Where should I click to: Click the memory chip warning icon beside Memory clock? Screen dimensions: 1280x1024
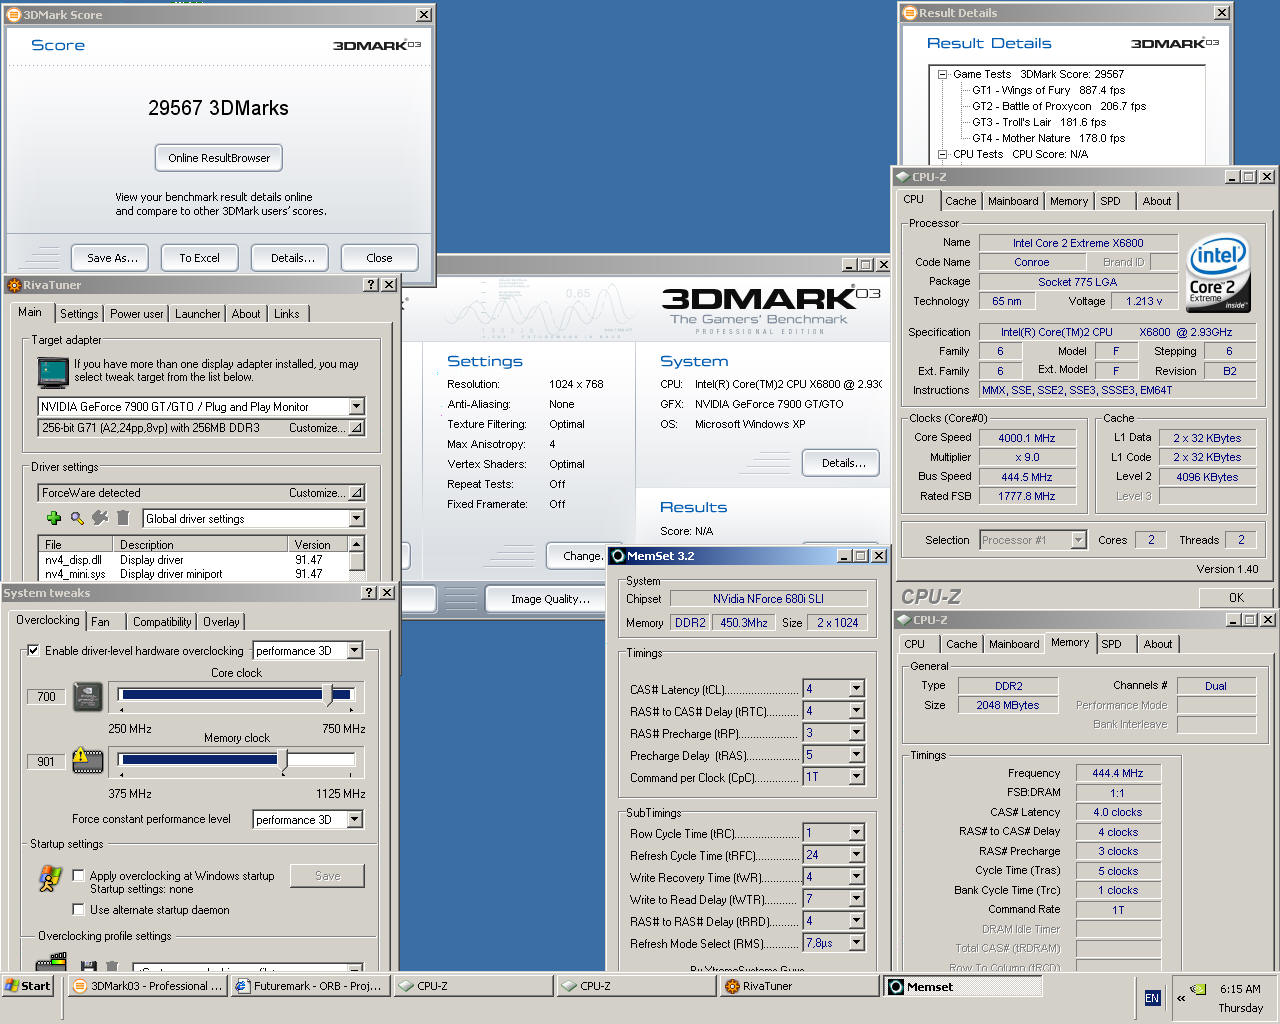(88, 760)
